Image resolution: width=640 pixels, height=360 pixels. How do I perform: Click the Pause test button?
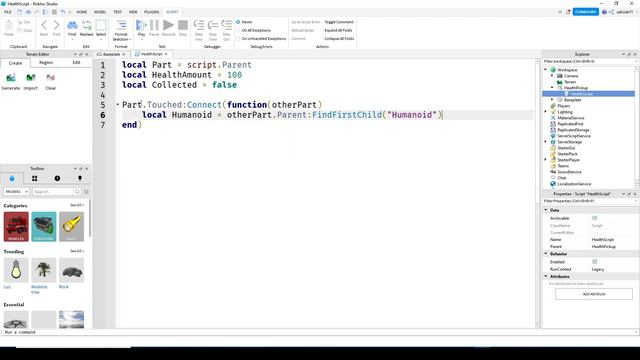click(x=154, y=25)
